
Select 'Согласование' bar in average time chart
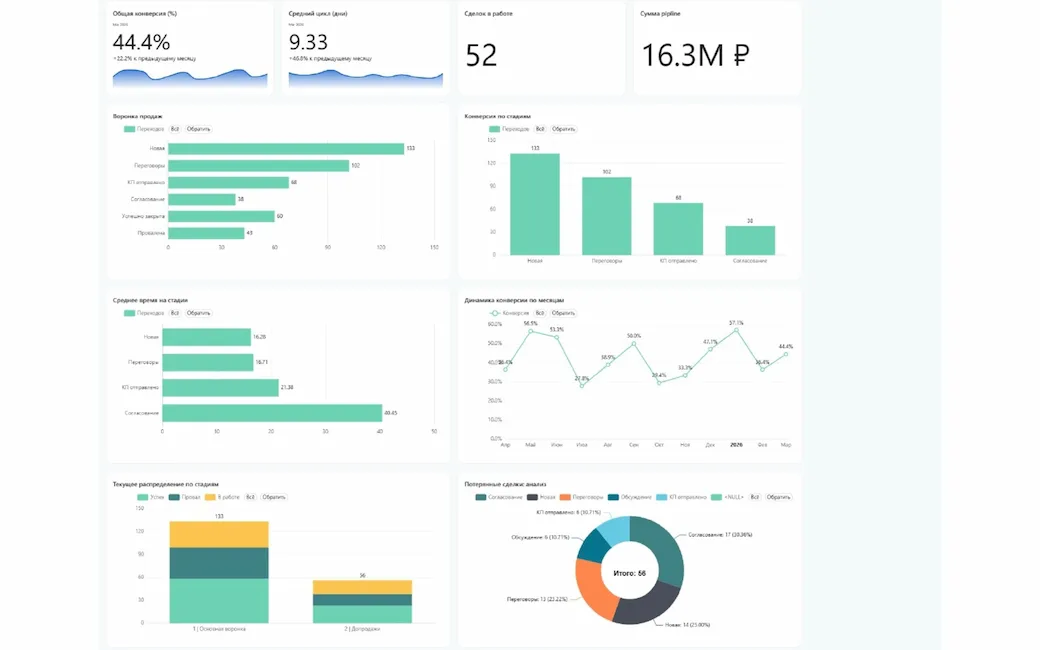[272, 413]
